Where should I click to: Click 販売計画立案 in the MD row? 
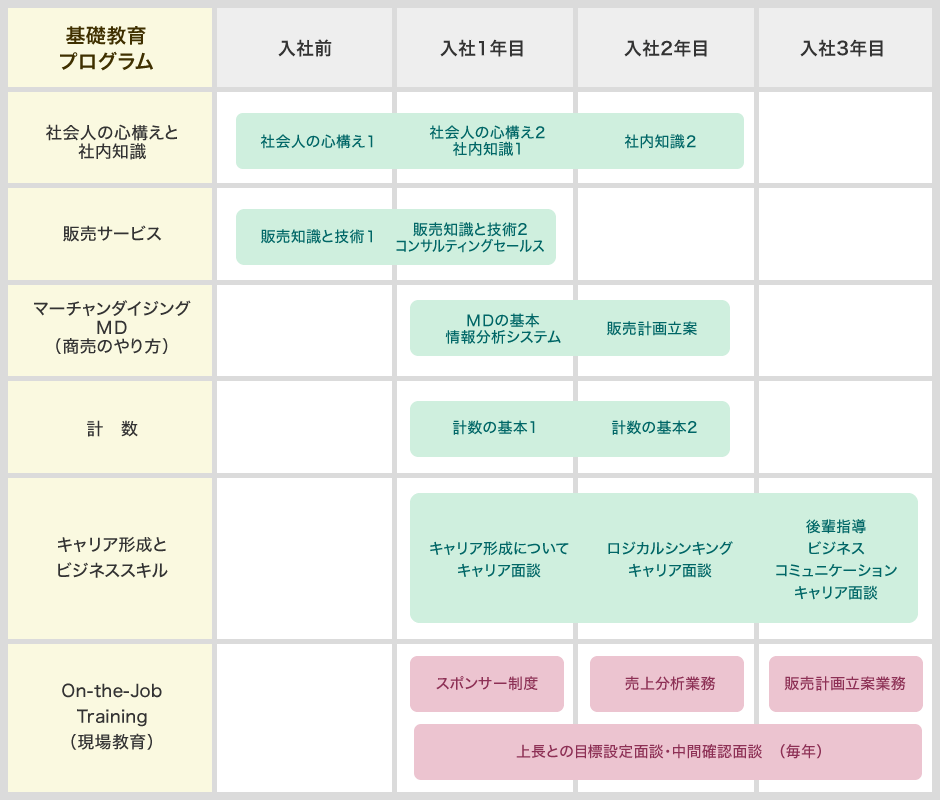(651, 328)
